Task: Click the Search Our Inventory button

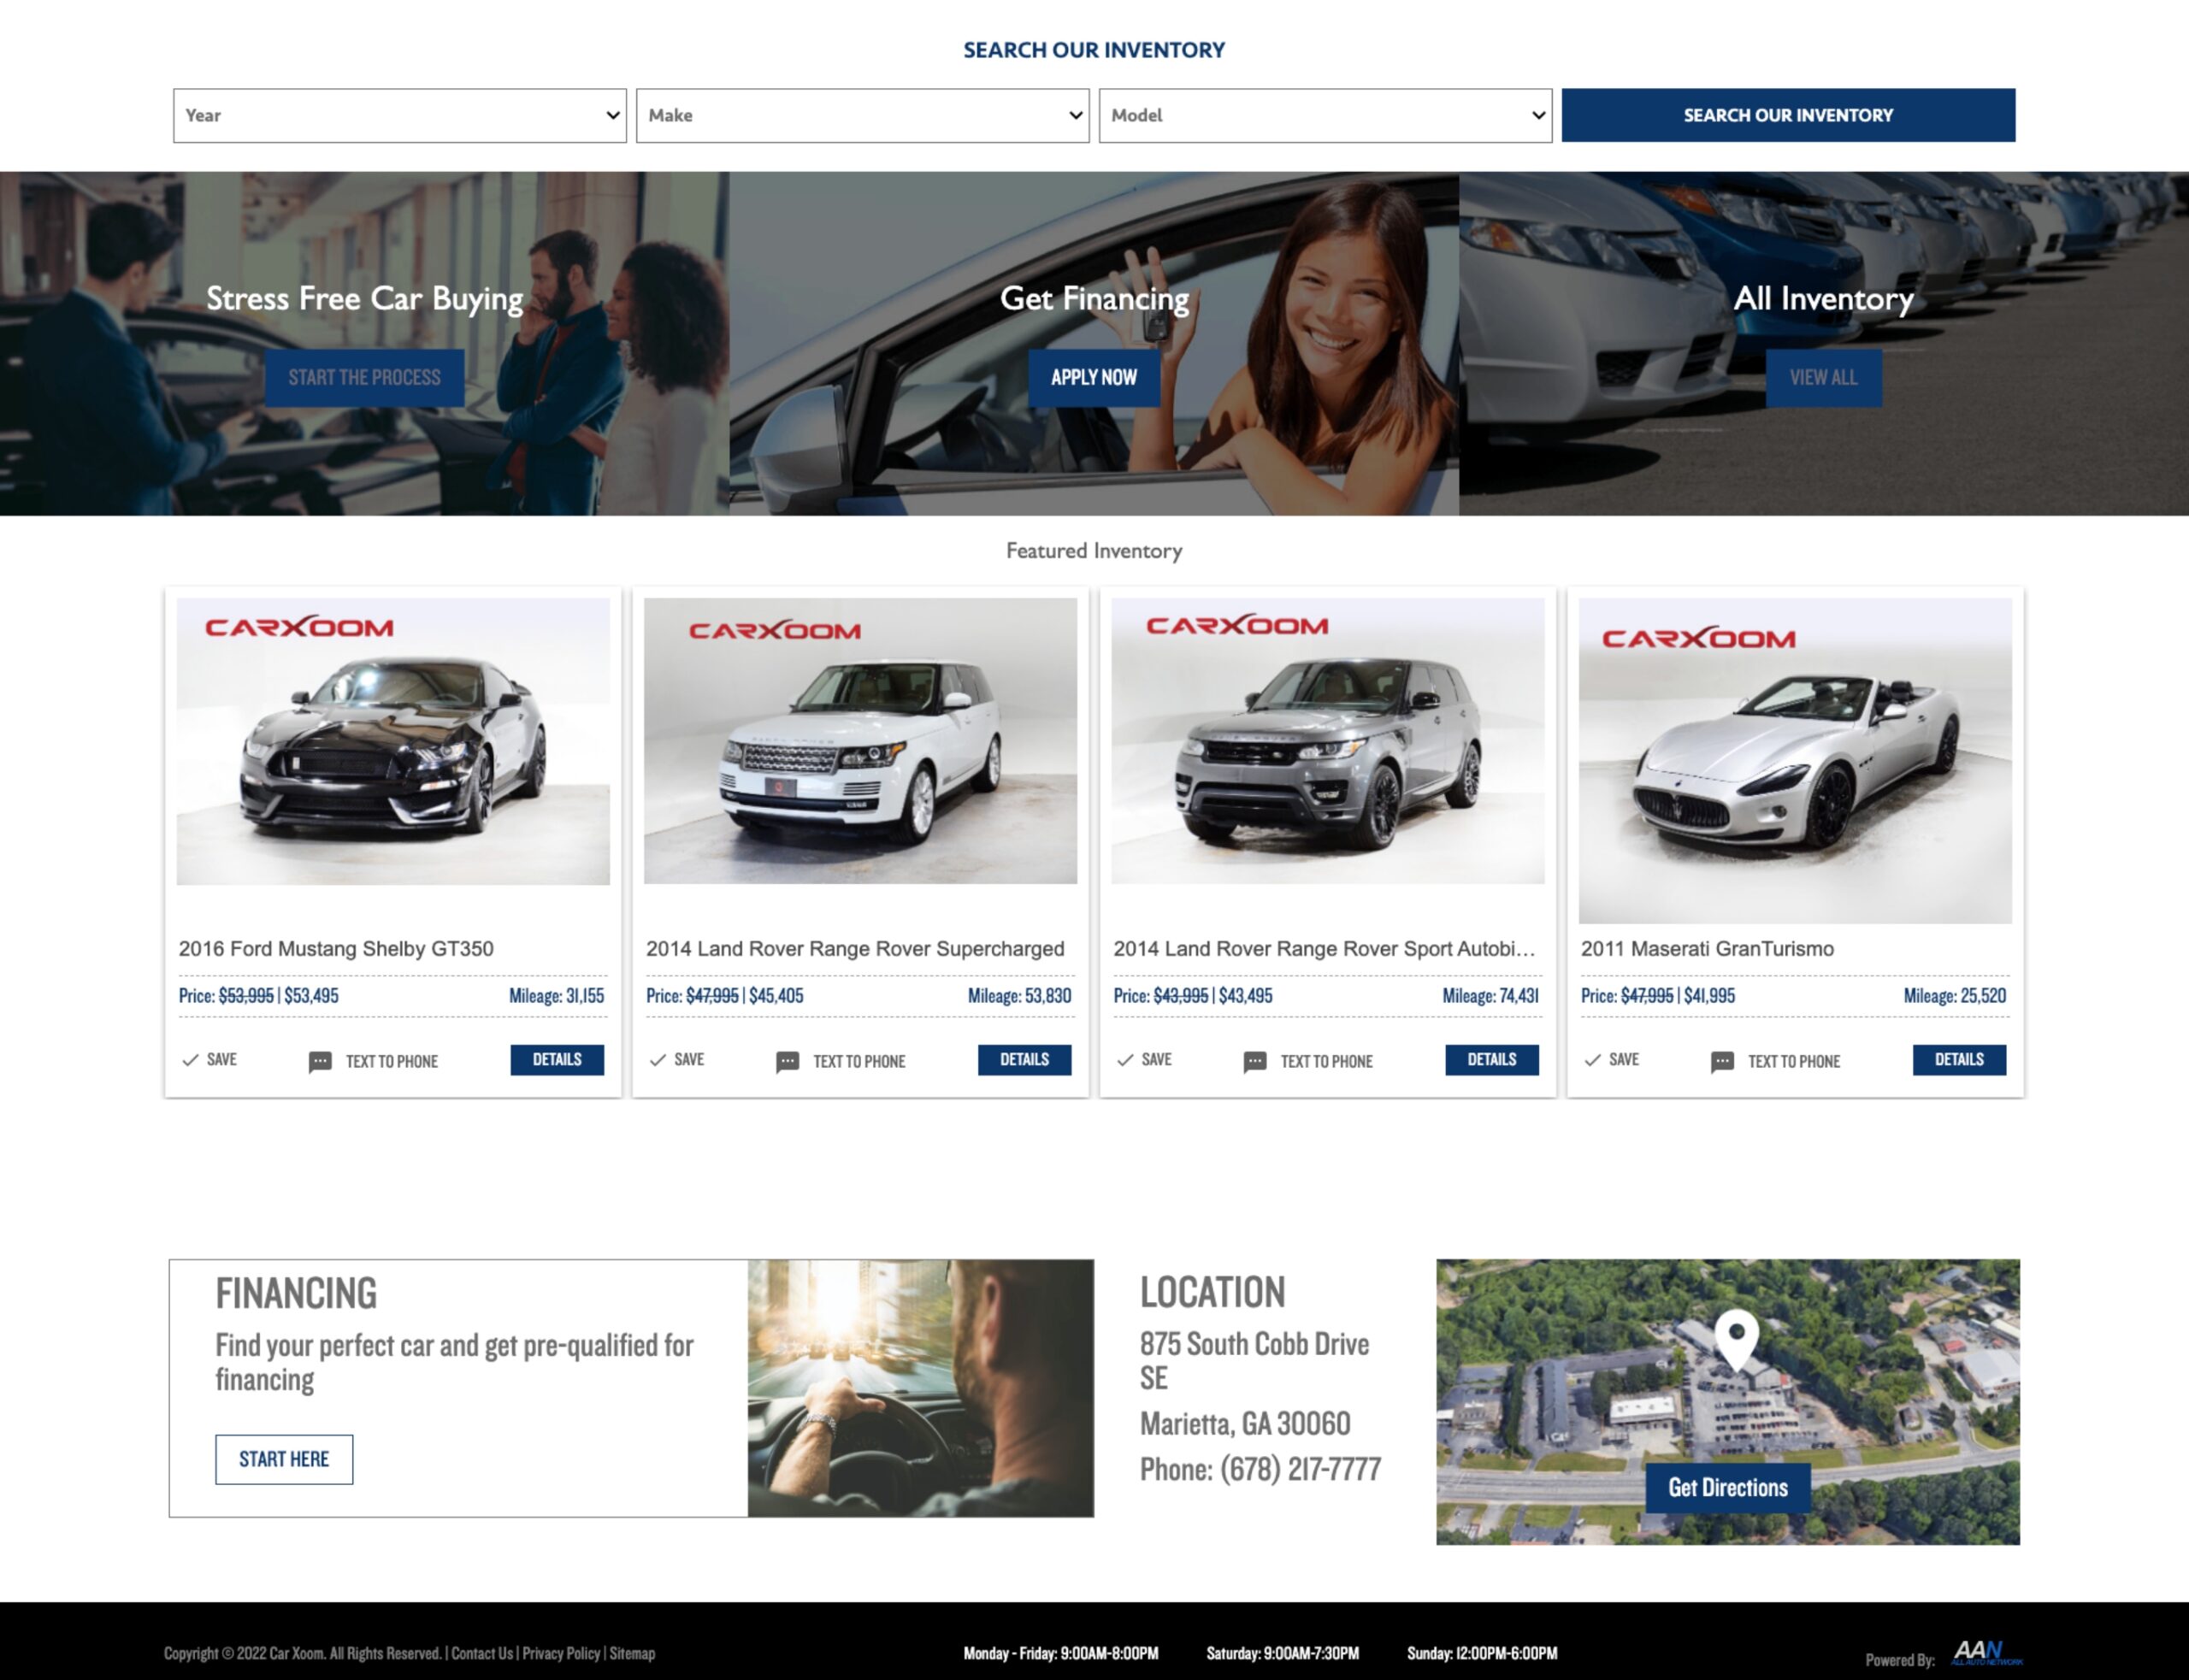Action: pos(1788,115)
